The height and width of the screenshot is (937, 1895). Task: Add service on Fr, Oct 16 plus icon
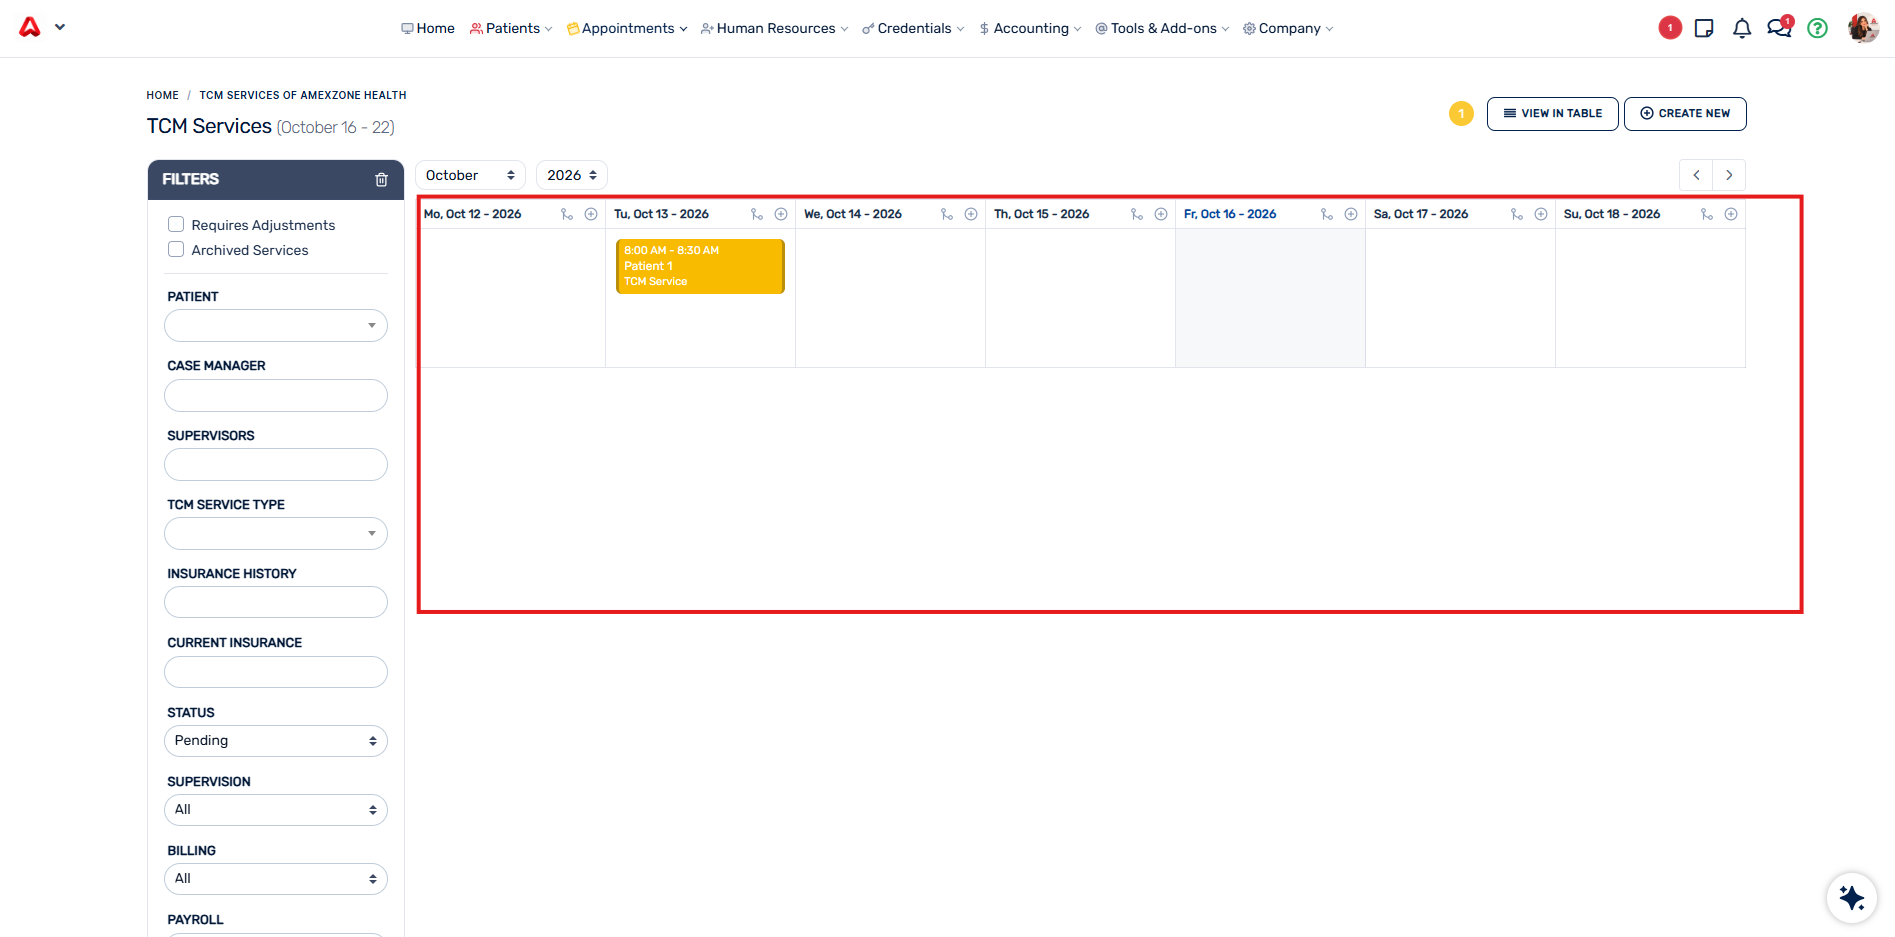tap(1351, 214)
